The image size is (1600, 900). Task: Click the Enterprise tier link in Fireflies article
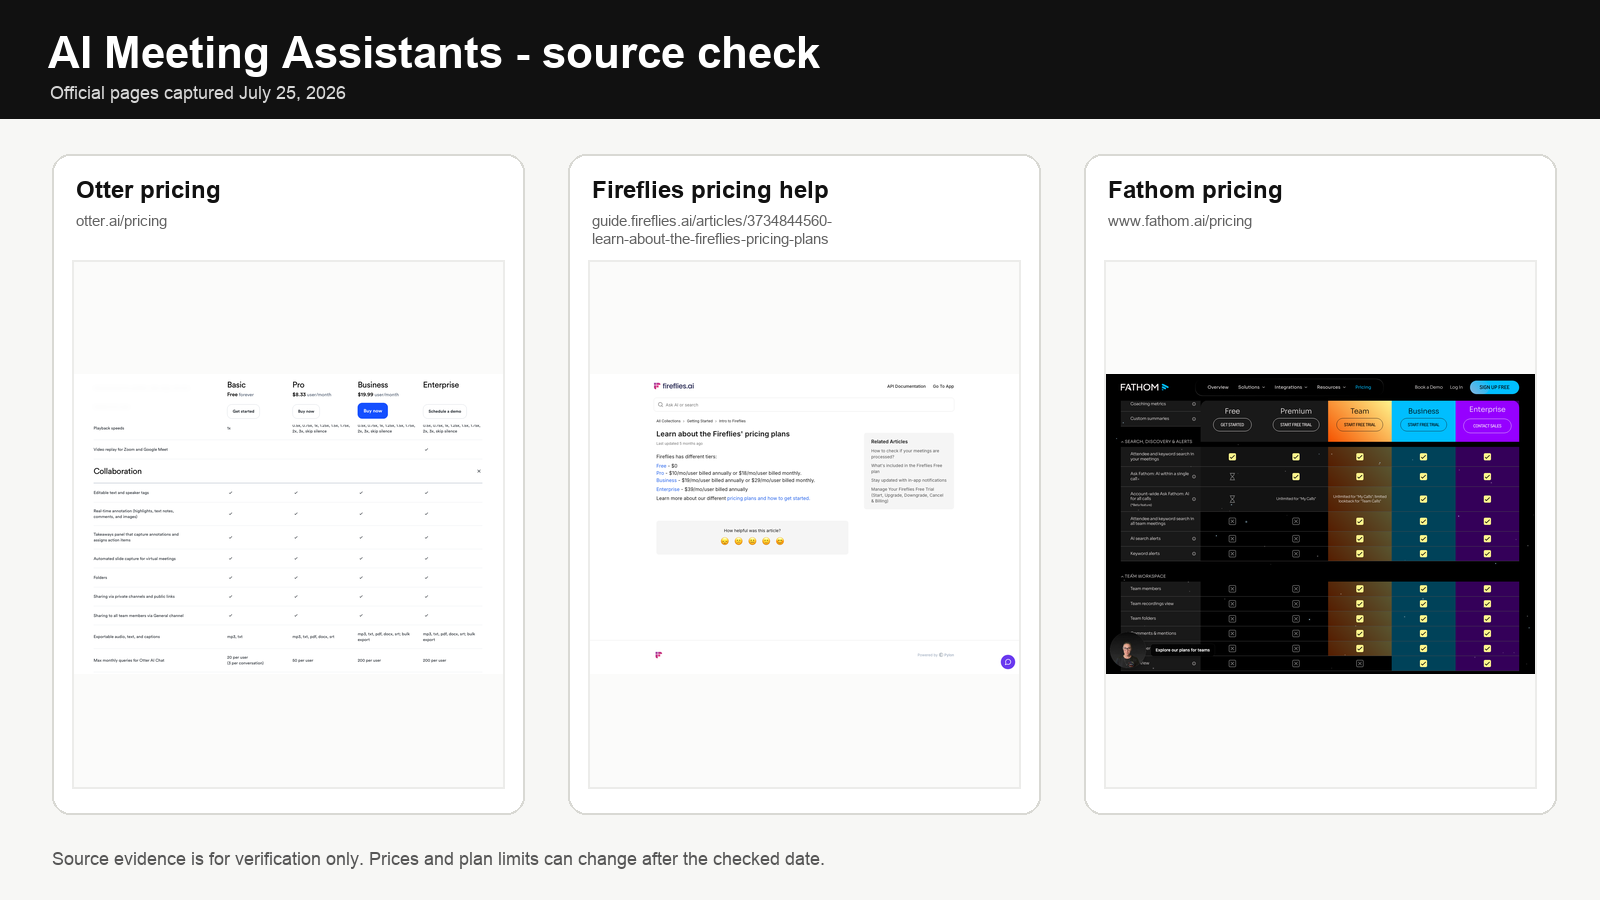pyautogui.click(x=668, y=489)
